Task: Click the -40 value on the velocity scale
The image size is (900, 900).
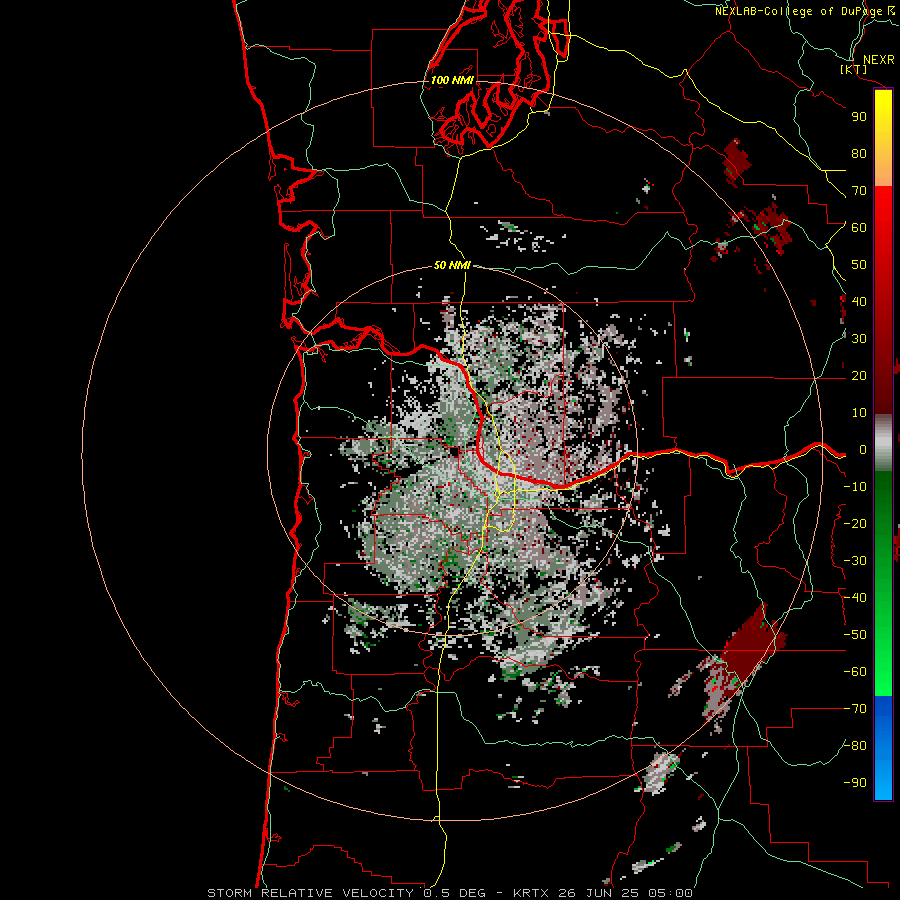Action: pyautogui.click(x=855, y=598)
